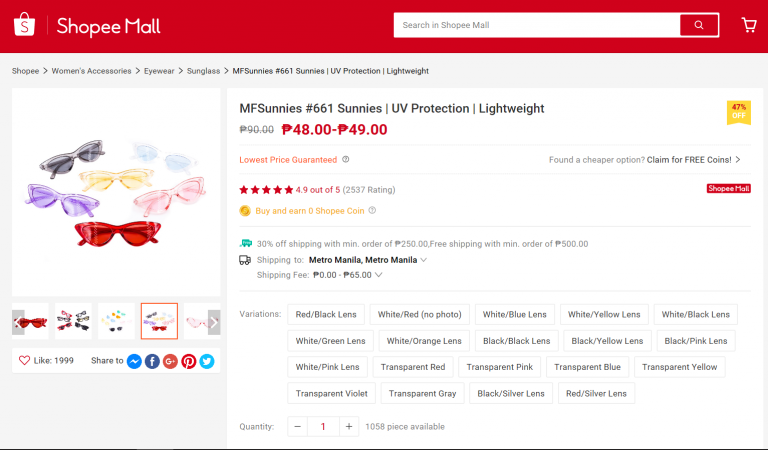The width and height of the screenshot is (768, 450).
Task: Choose Black/Silver Lens option
Action: (511, 393)
